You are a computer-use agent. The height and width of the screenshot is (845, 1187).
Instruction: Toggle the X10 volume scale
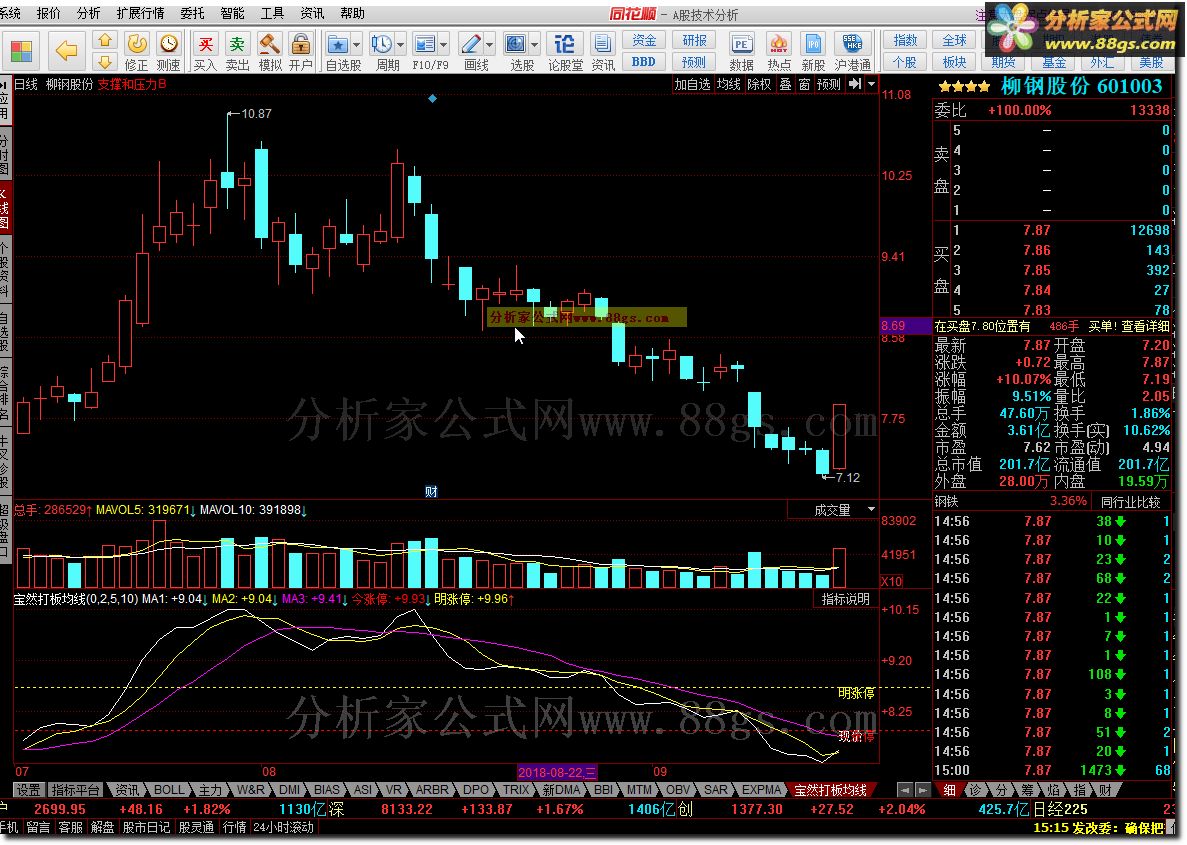point(892,582)
